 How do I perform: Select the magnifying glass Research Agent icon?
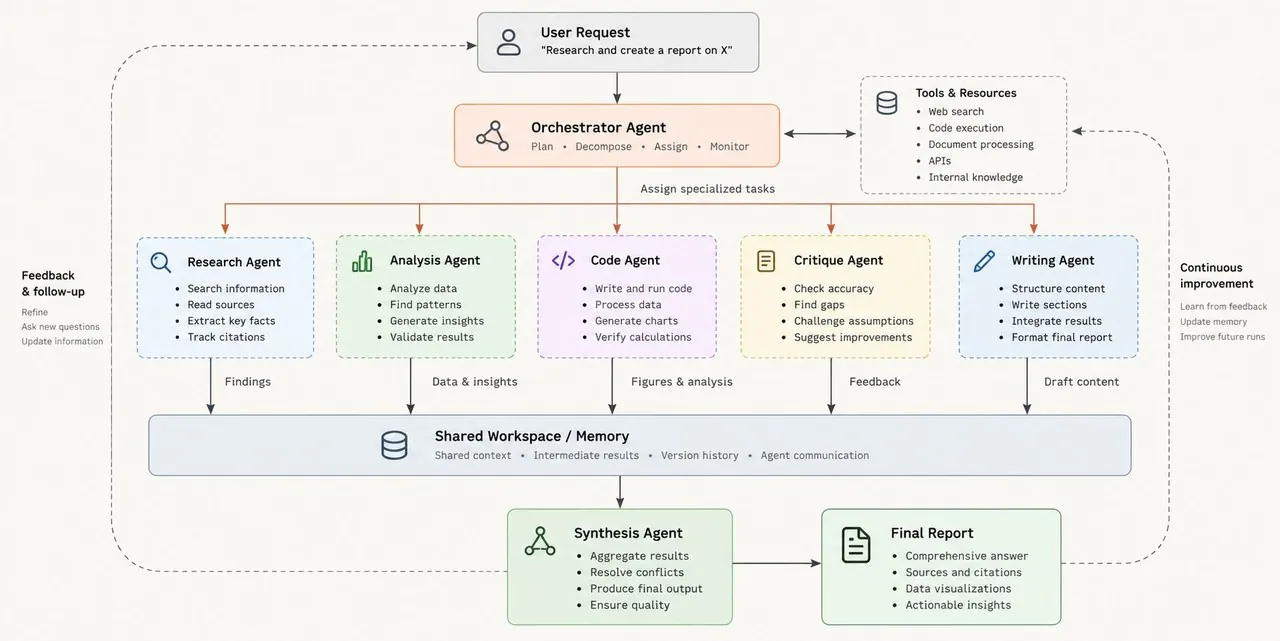[x=161, y=262]
